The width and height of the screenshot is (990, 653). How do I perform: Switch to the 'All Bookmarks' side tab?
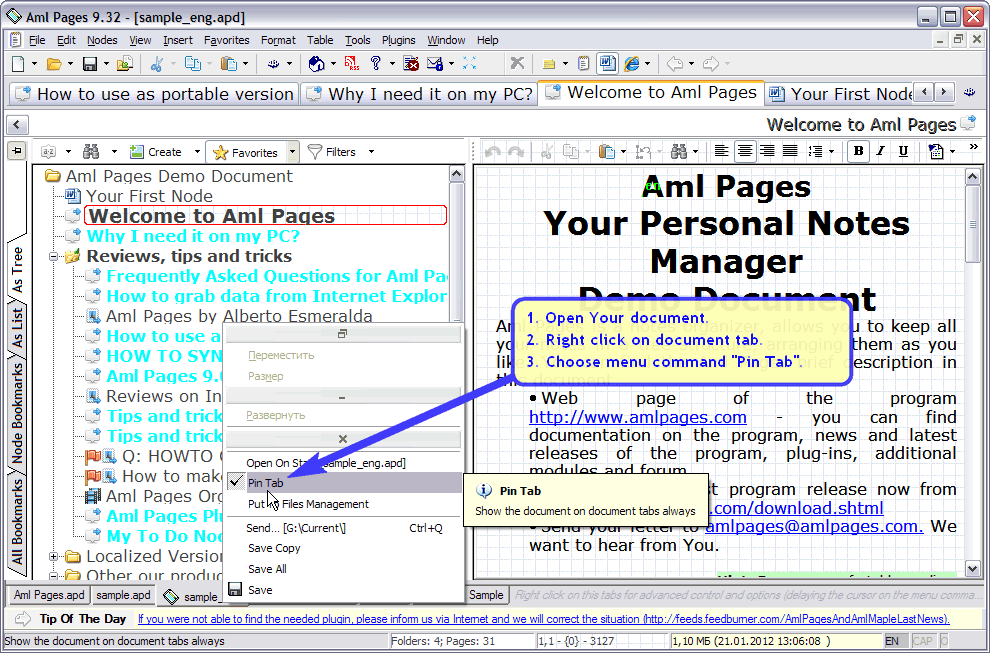pos(18,522)
